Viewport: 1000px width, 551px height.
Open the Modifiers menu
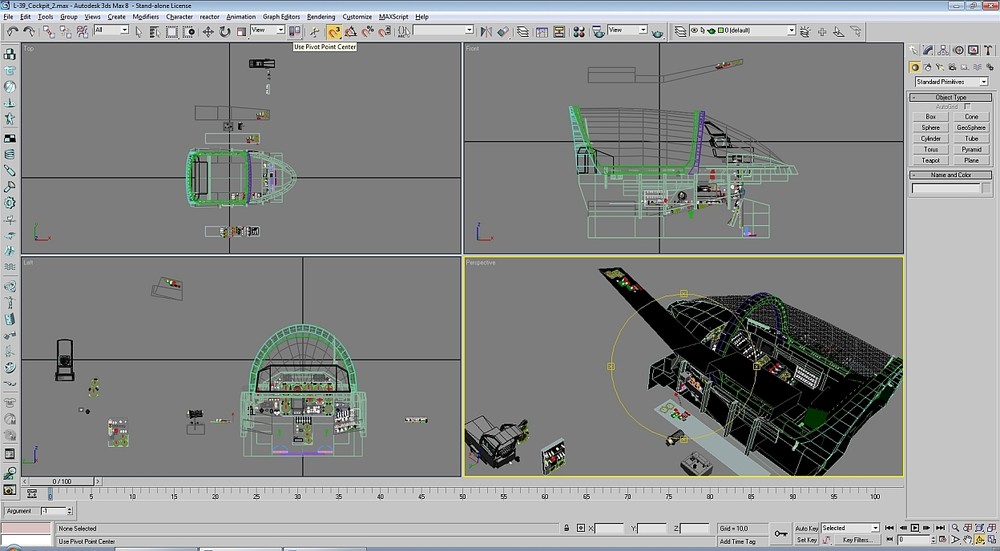coord(145,17)
